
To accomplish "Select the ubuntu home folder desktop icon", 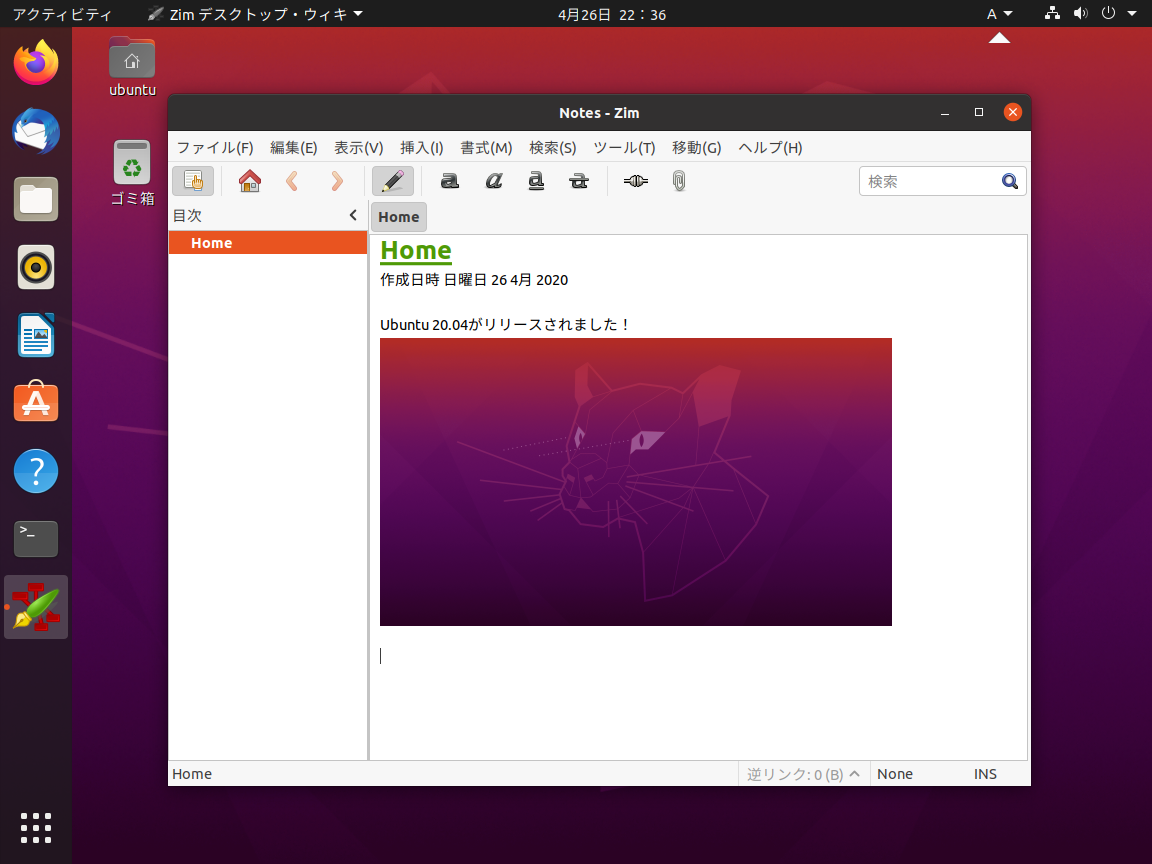I will click(132, 68).
